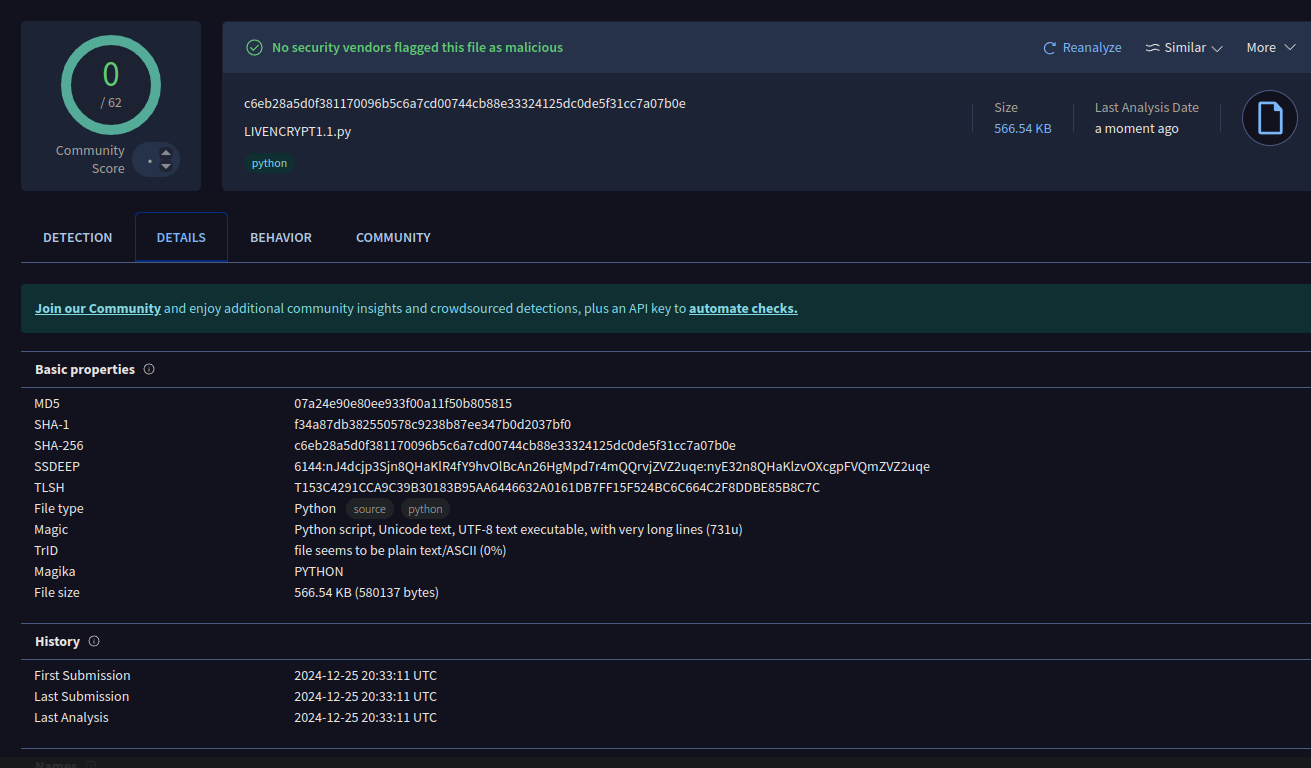Click the python tag under the filename

click(x=270, y=163)
